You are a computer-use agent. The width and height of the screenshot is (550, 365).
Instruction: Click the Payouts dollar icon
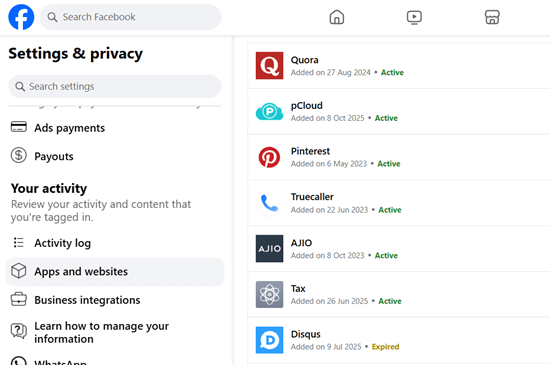coord(19,155)
